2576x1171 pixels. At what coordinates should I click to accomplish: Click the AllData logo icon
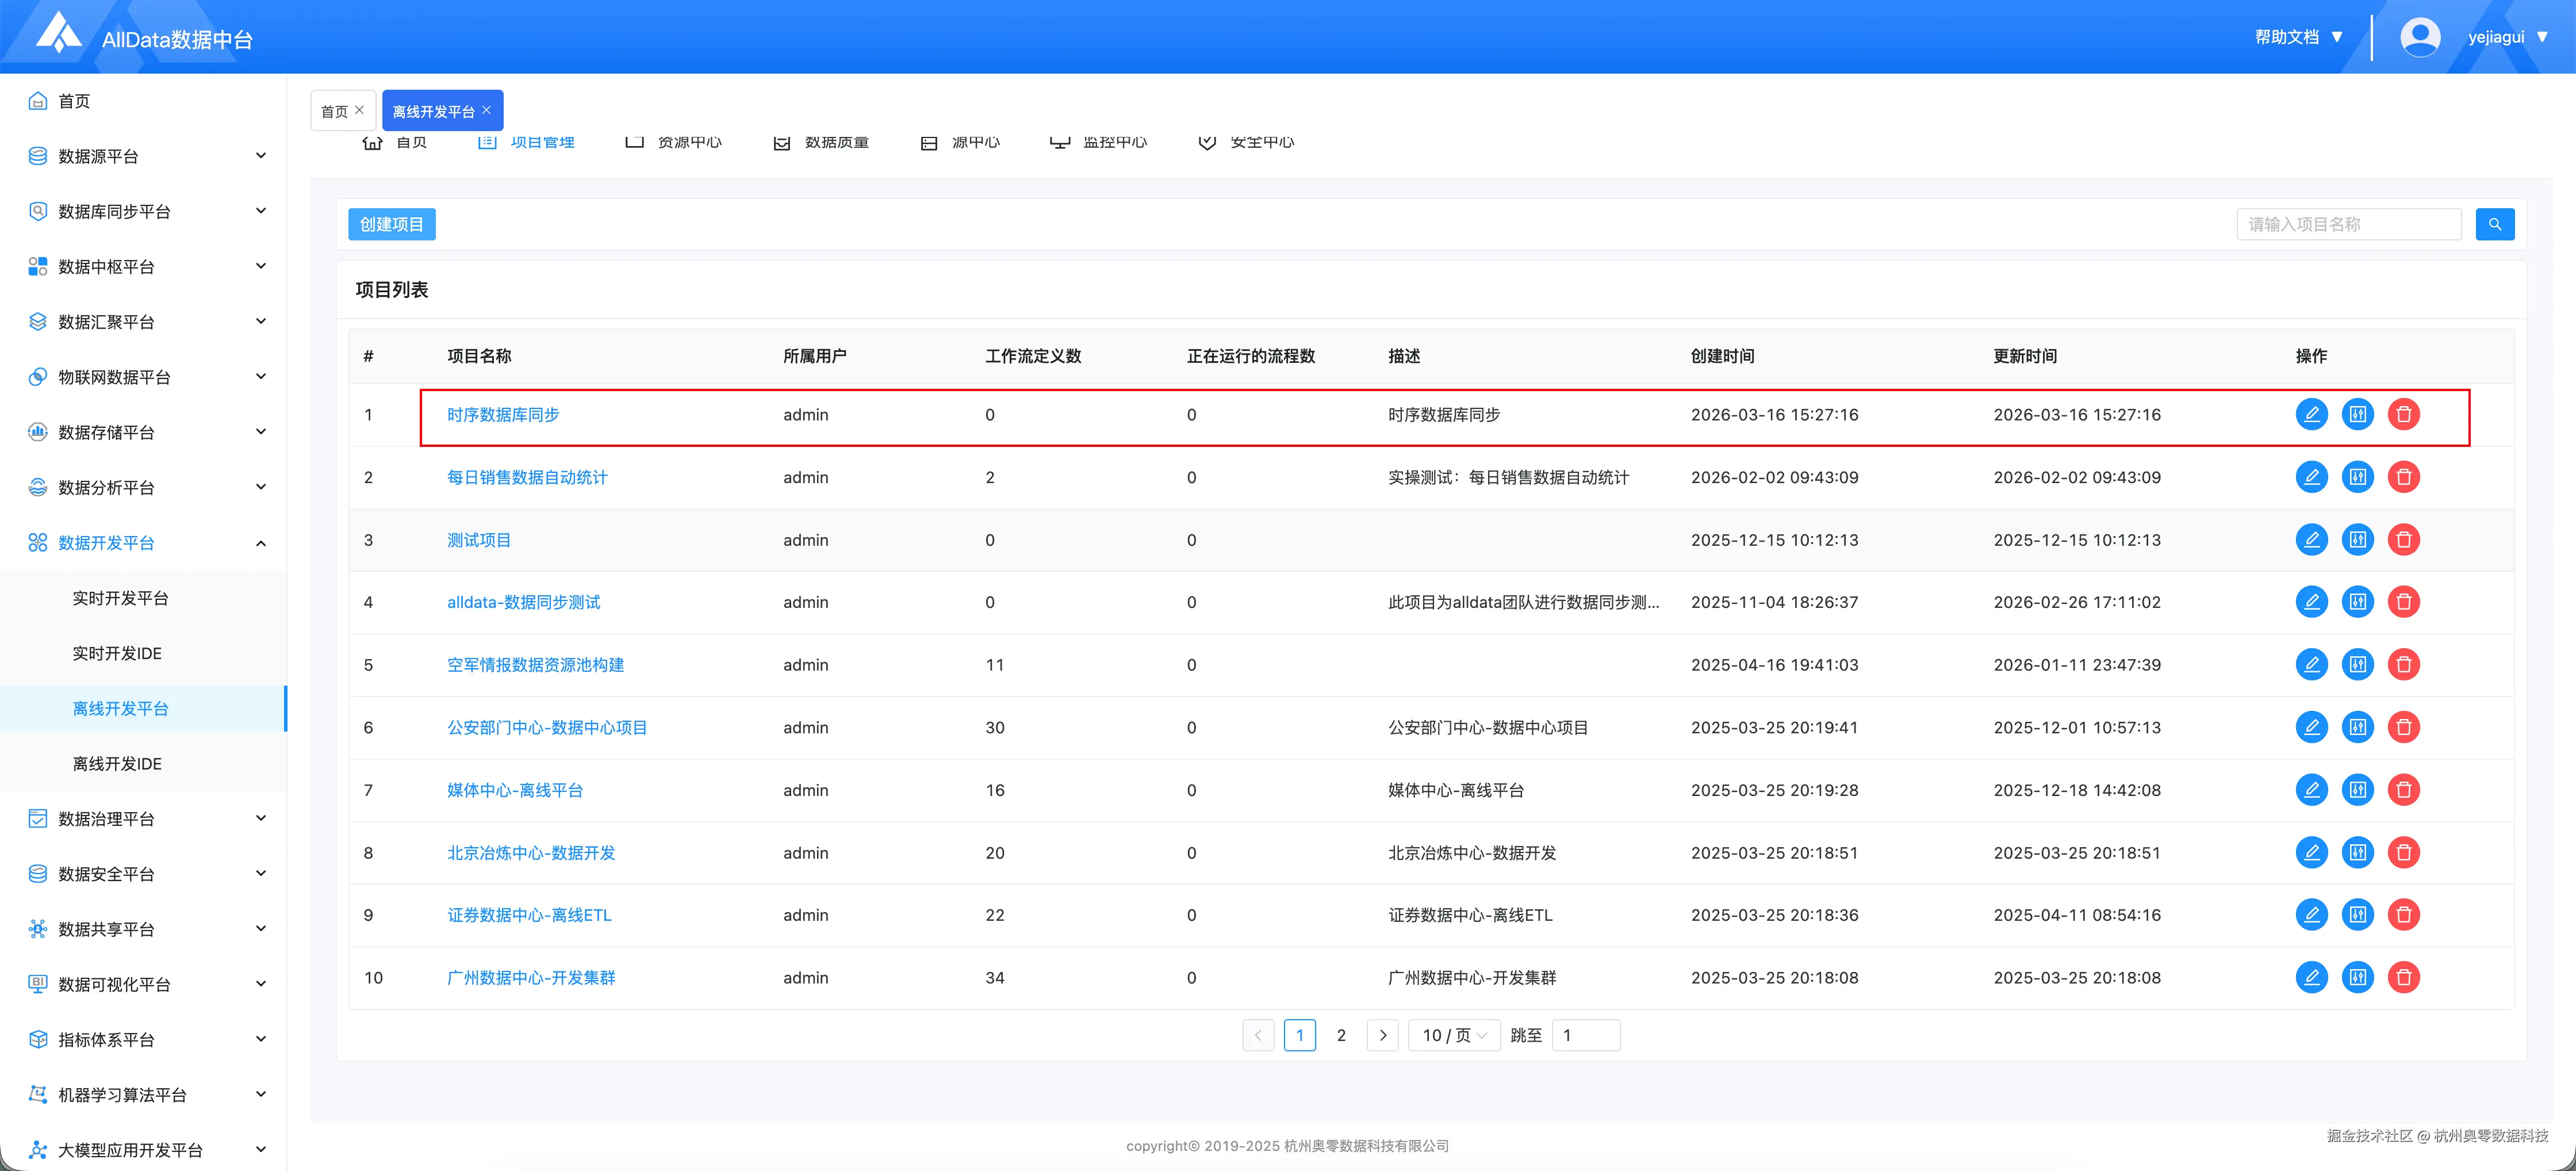tap(59, 33)
